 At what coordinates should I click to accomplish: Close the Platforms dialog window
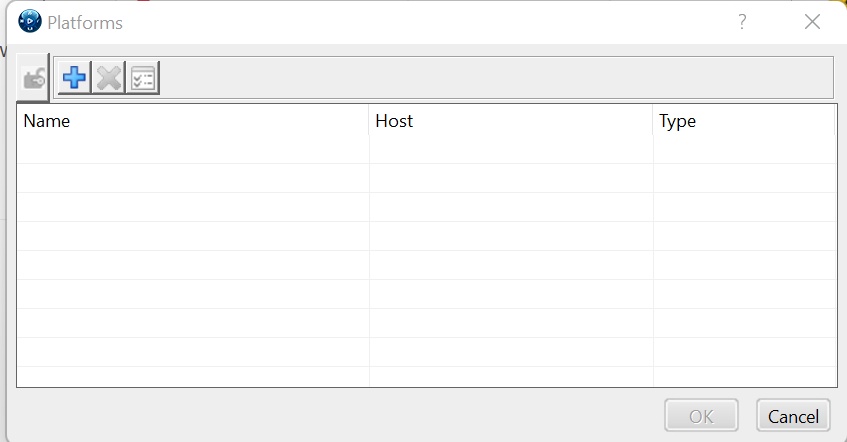812,22
